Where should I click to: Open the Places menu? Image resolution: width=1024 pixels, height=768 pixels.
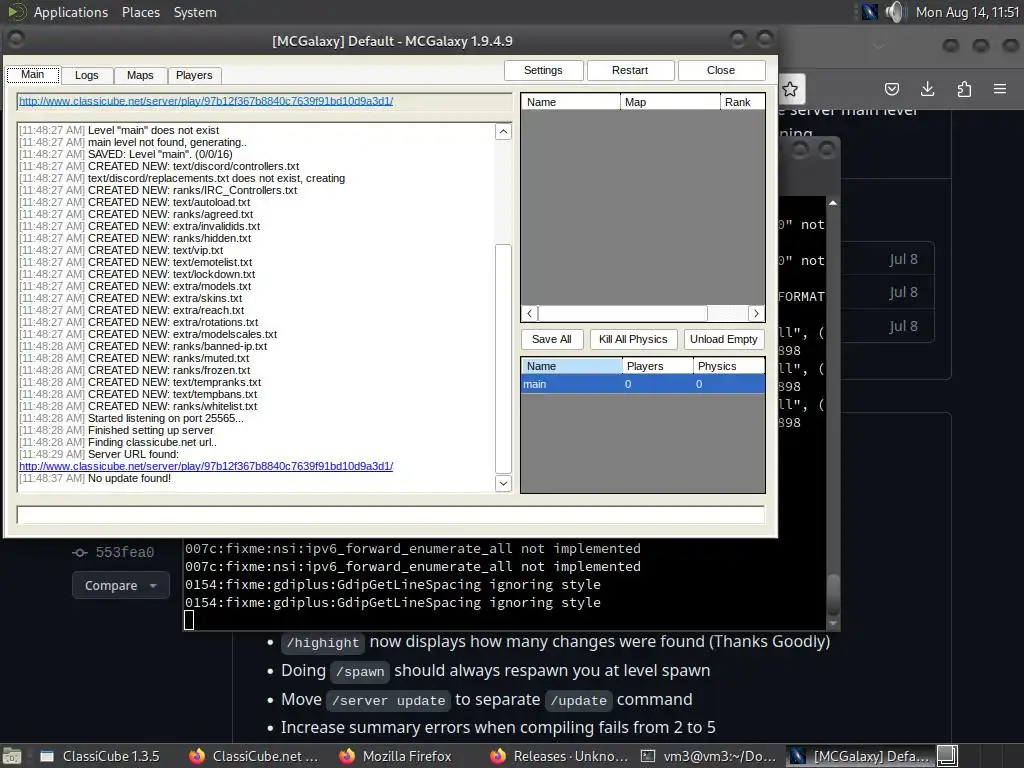point(140,12)
